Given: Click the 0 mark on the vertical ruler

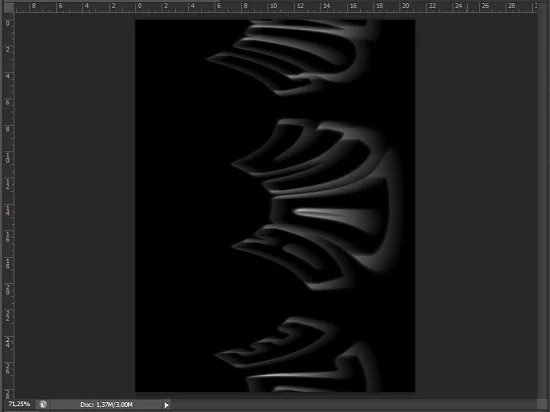Looking at the screenshot, I should (x=8, y=24).
